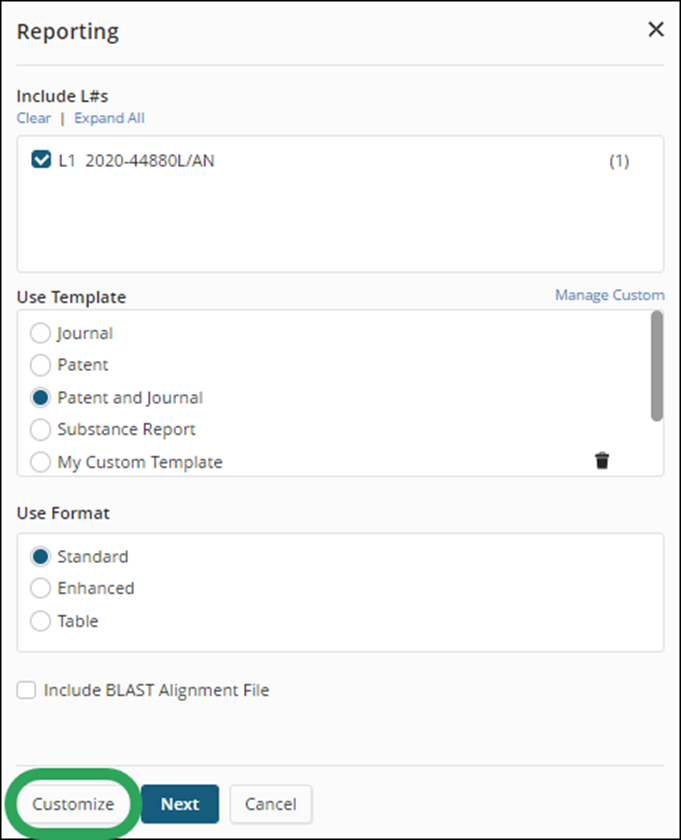The image size is (681, 840).
Task: Enable Include BLAST Alignment File checkbox
Action: click(26, 690)
